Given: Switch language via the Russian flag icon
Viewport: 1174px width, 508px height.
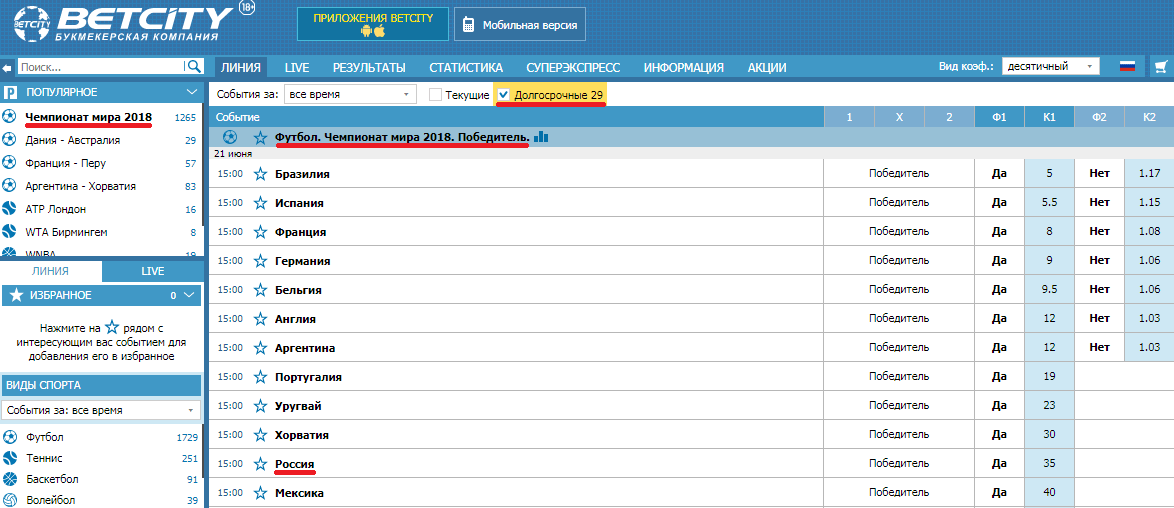Looking at the screenshot, I should point(1128,67).
